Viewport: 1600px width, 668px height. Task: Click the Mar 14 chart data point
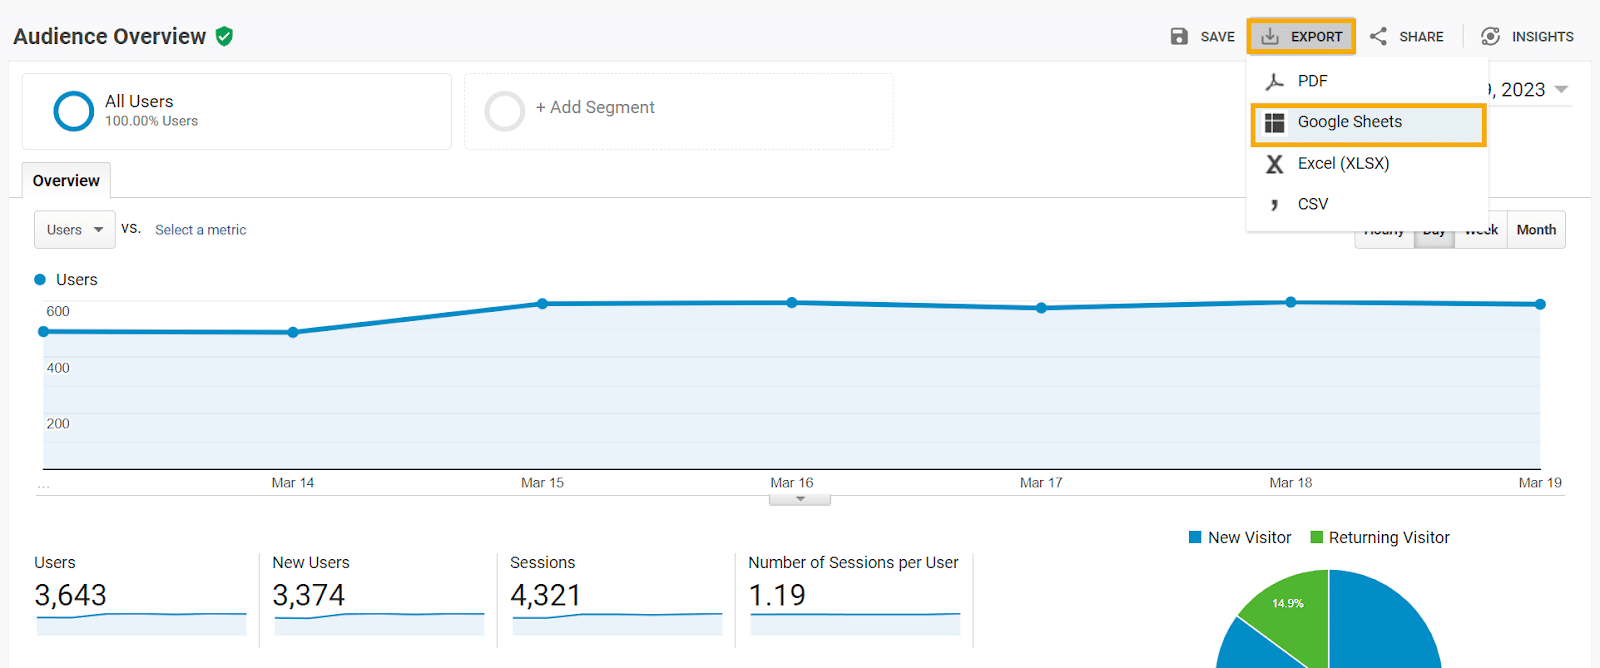click(293, 332)
